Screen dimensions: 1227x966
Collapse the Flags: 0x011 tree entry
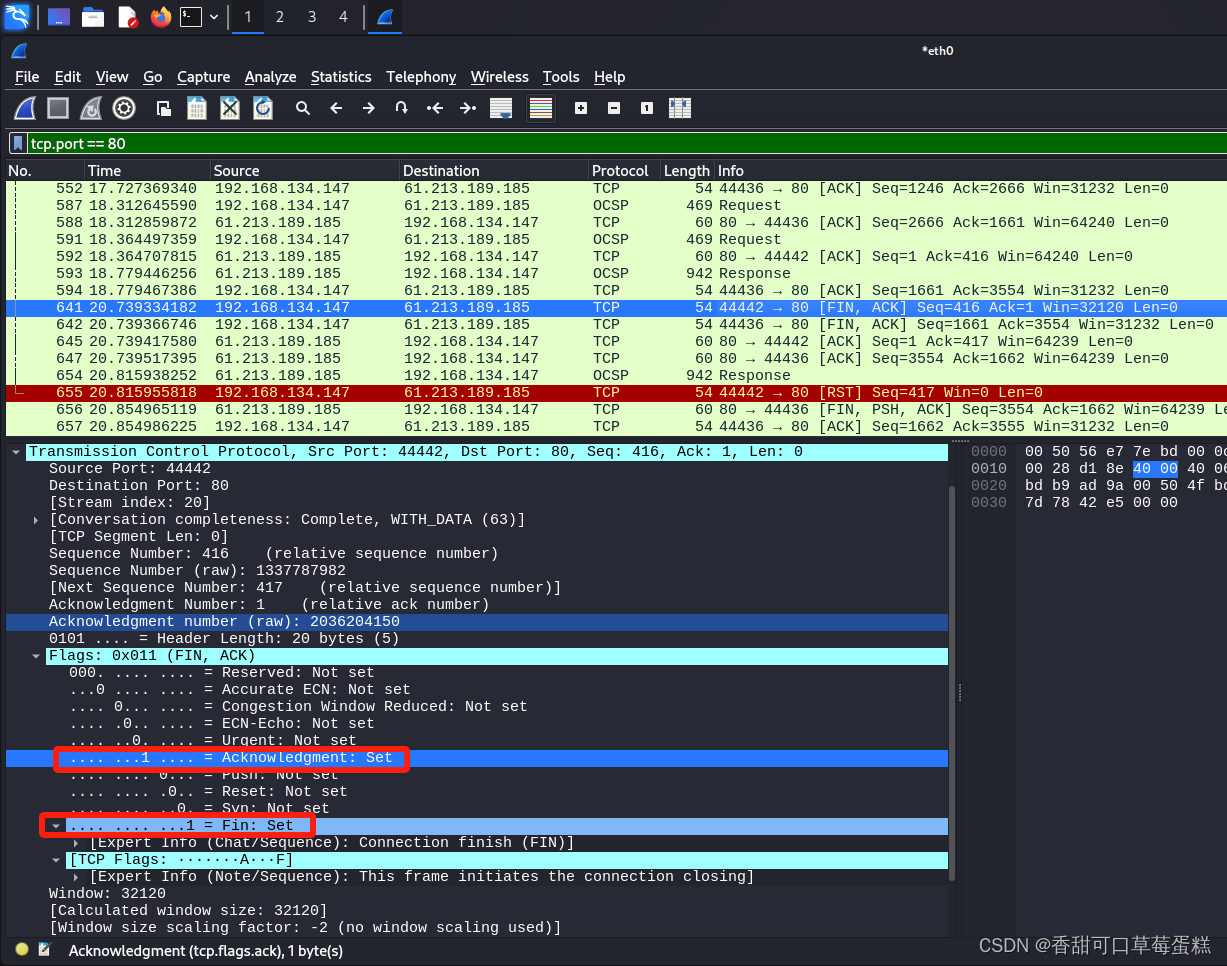[x=35, y=655]
